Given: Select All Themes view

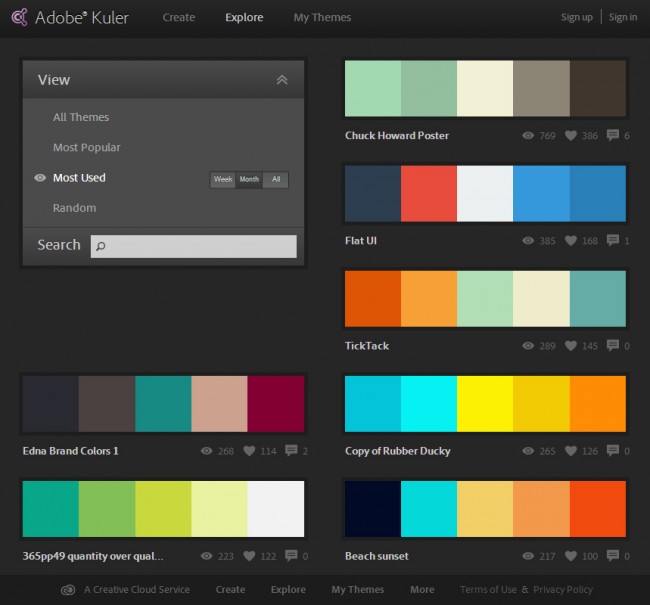Looking at the screenshot, I should click(x=81, y=117).
